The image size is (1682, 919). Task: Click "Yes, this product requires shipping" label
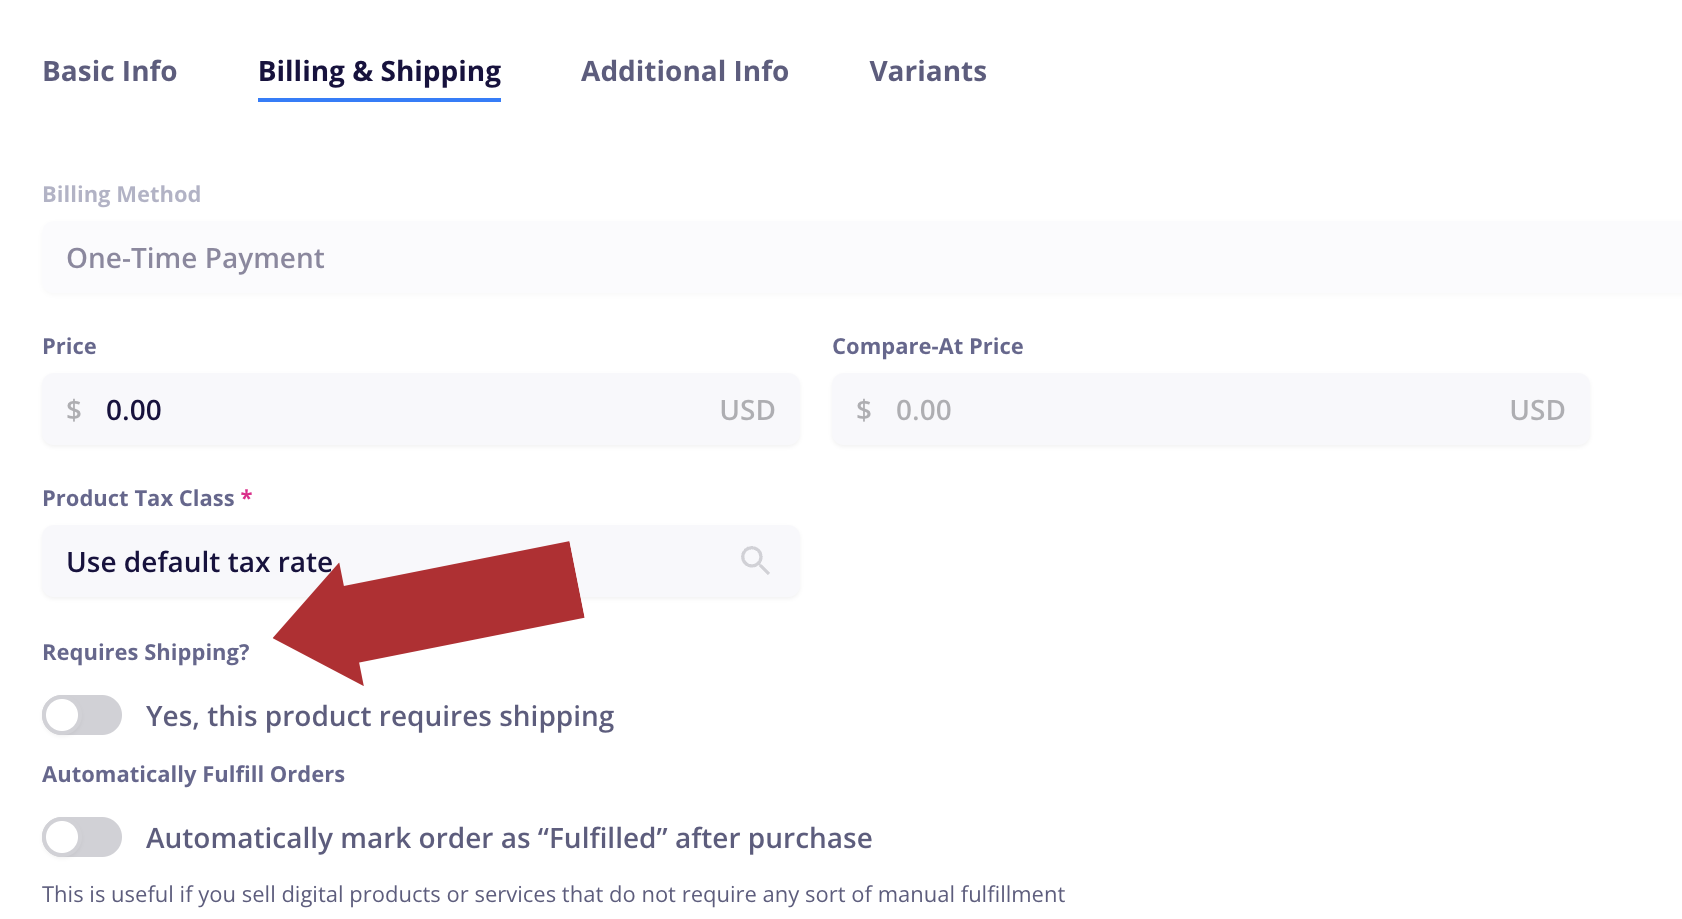coord(380,716)
